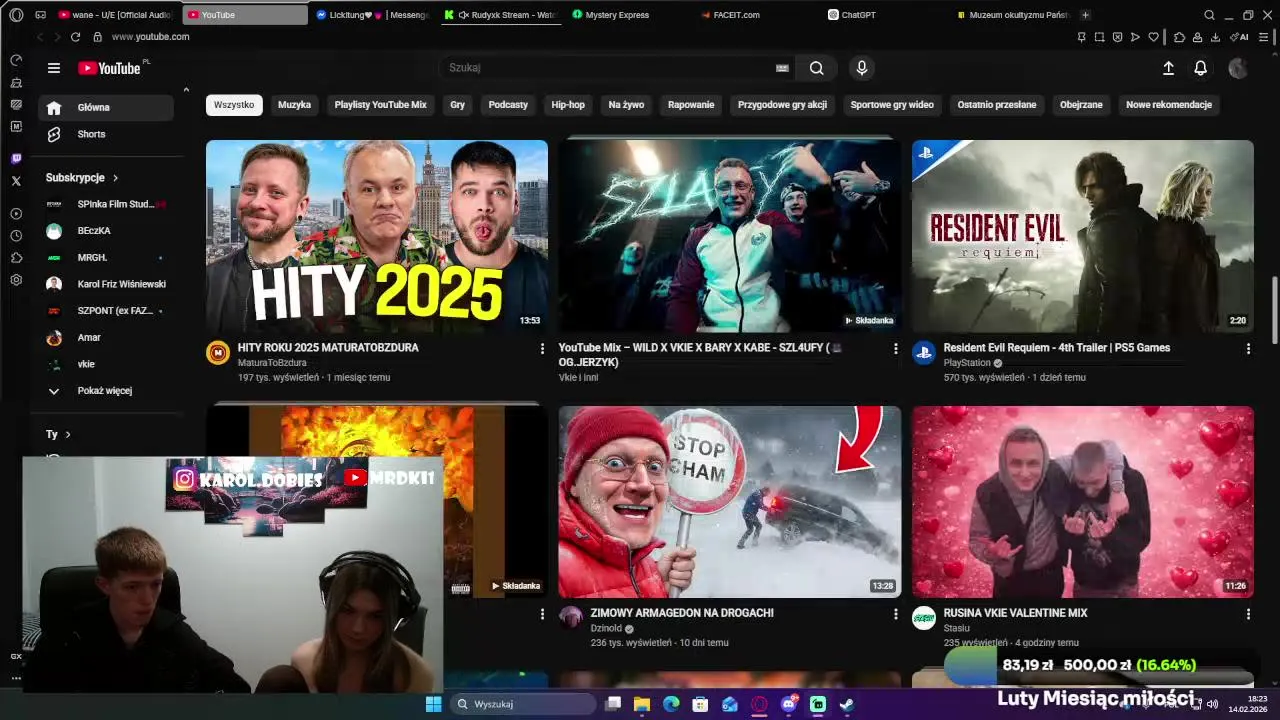Open a new browser tab

tap(1085, 15)
